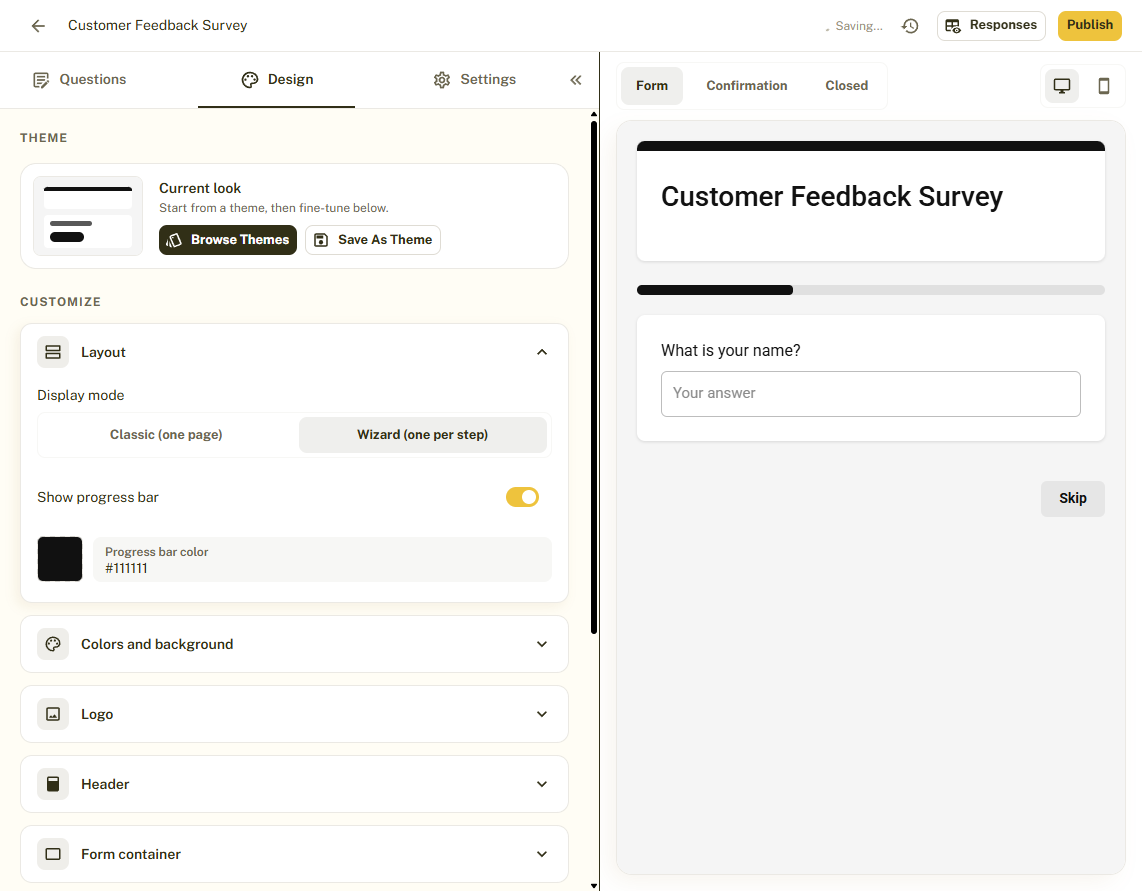The image size is (1142, 891).
Task: Open version history clock icon
Action: [x=910, y=25]
